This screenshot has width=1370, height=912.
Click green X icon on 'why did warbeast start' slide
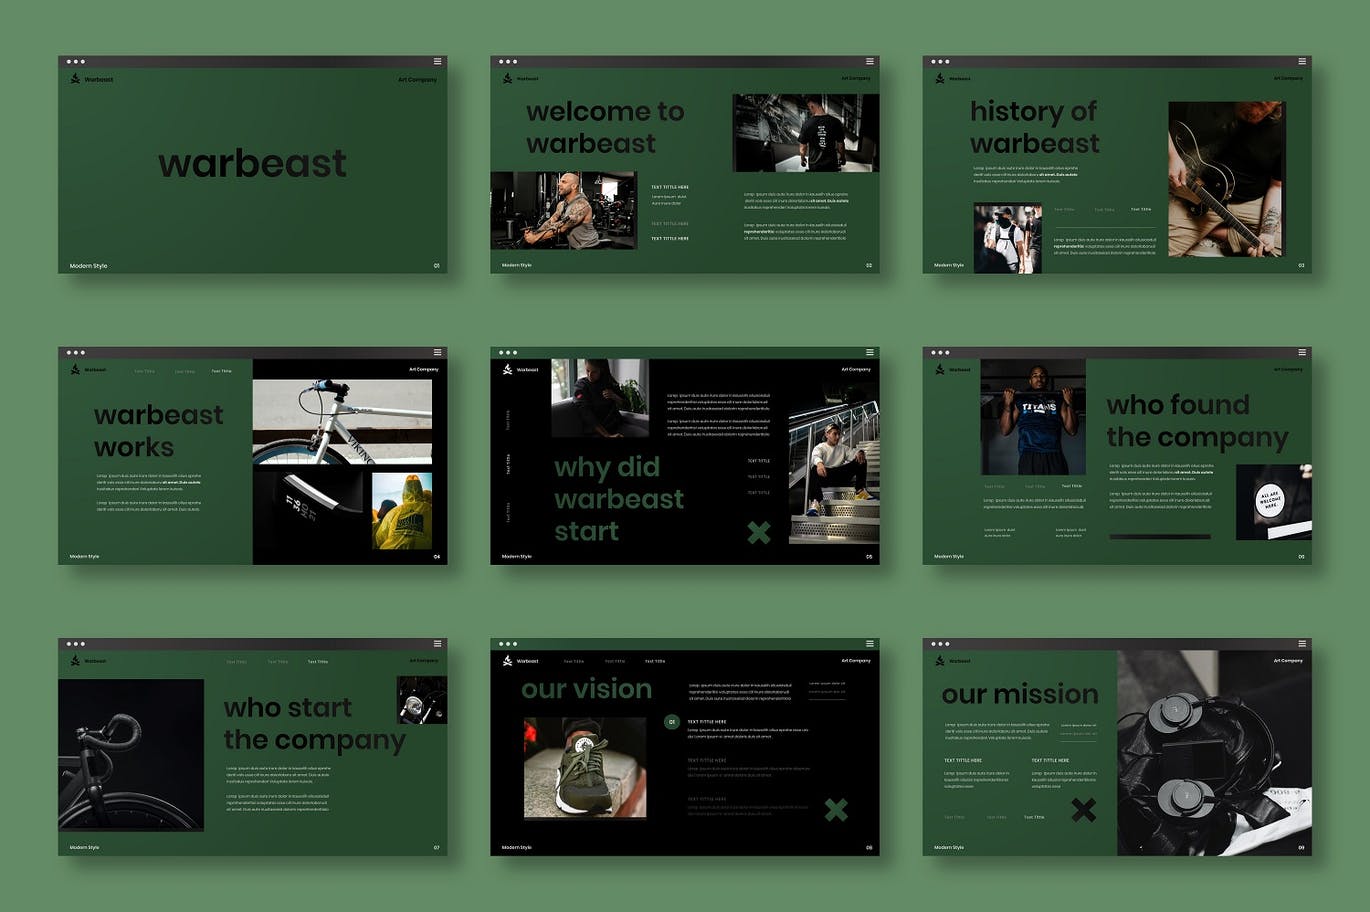pos(759,533)
